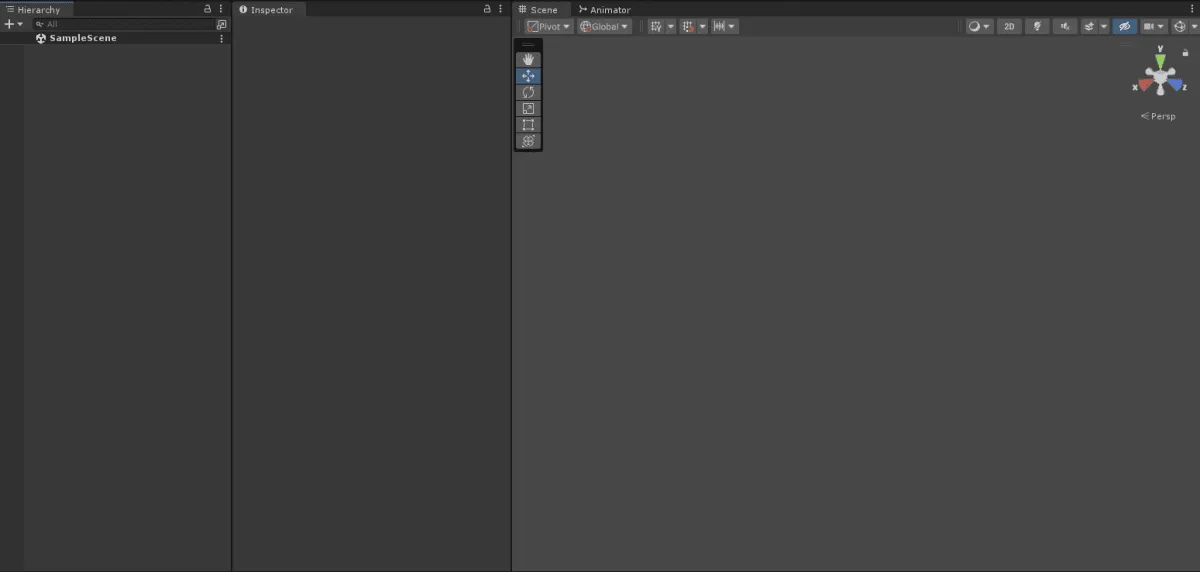The image size is (1200, 572).
Task: Open the snap increment dropdown arrow
Action: pyautogui.click(x=702, y=27)
